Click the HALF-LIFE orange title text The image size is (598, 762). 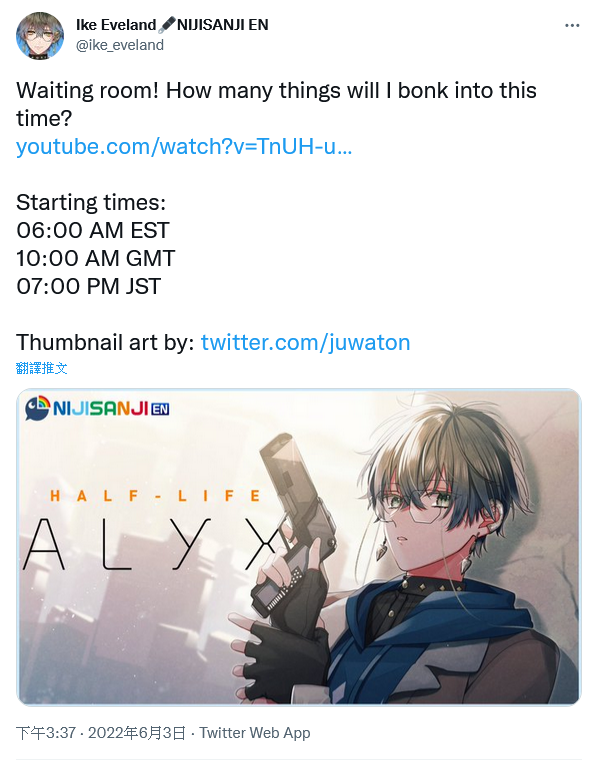click(x=155, y=496)
